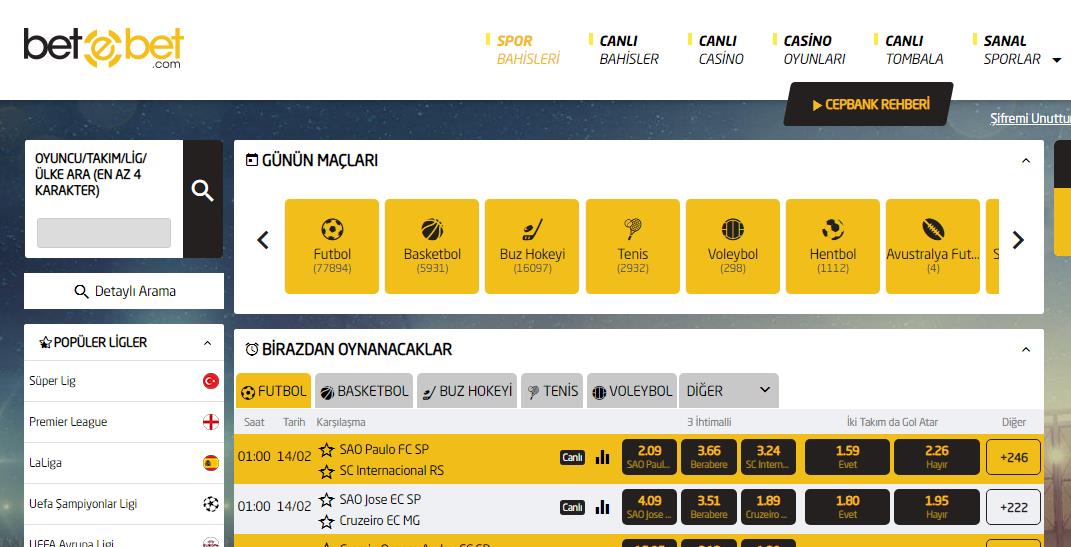Bet 1.89 on Cruzeiro win
The width and height of the screenshot is (1071, 547).
point(768,507)
